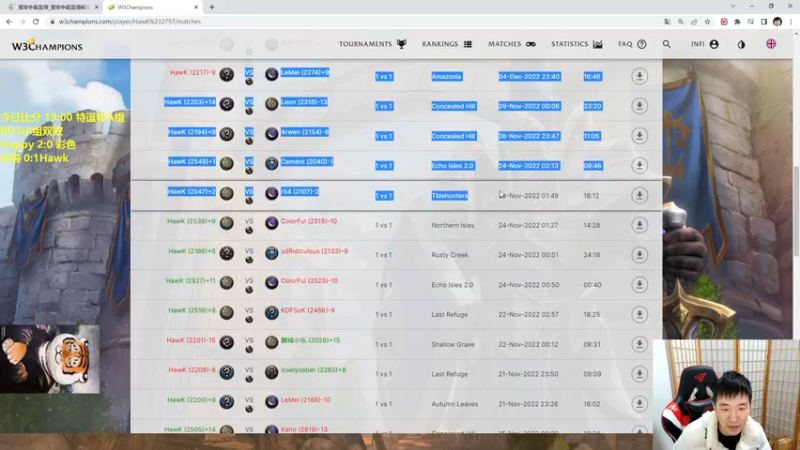This screenshot has height=450, width=800.
Task: Click the FAQ question mark icon
Action: 642,44
